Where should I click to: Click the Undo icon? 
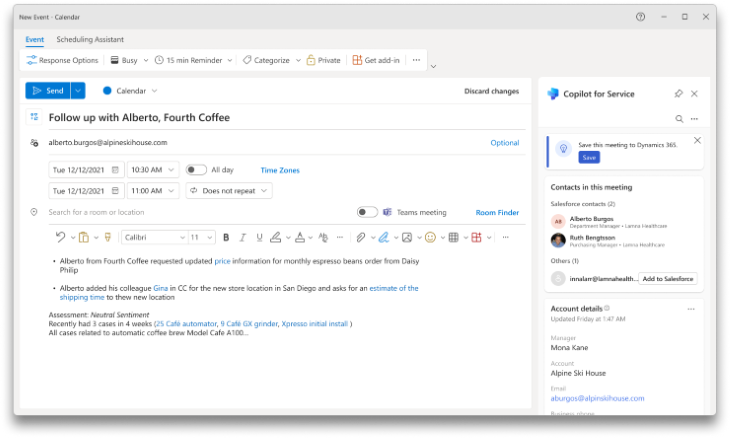61,237
